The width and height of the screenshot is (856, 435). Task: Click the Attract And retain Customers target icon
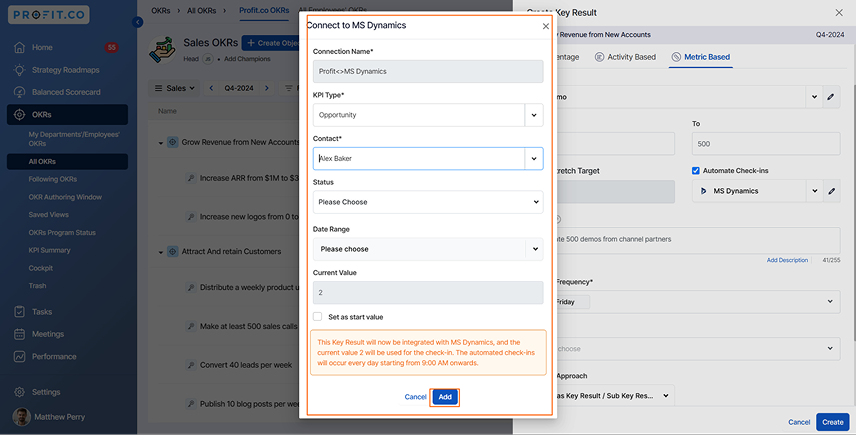[x=173, y=252]
